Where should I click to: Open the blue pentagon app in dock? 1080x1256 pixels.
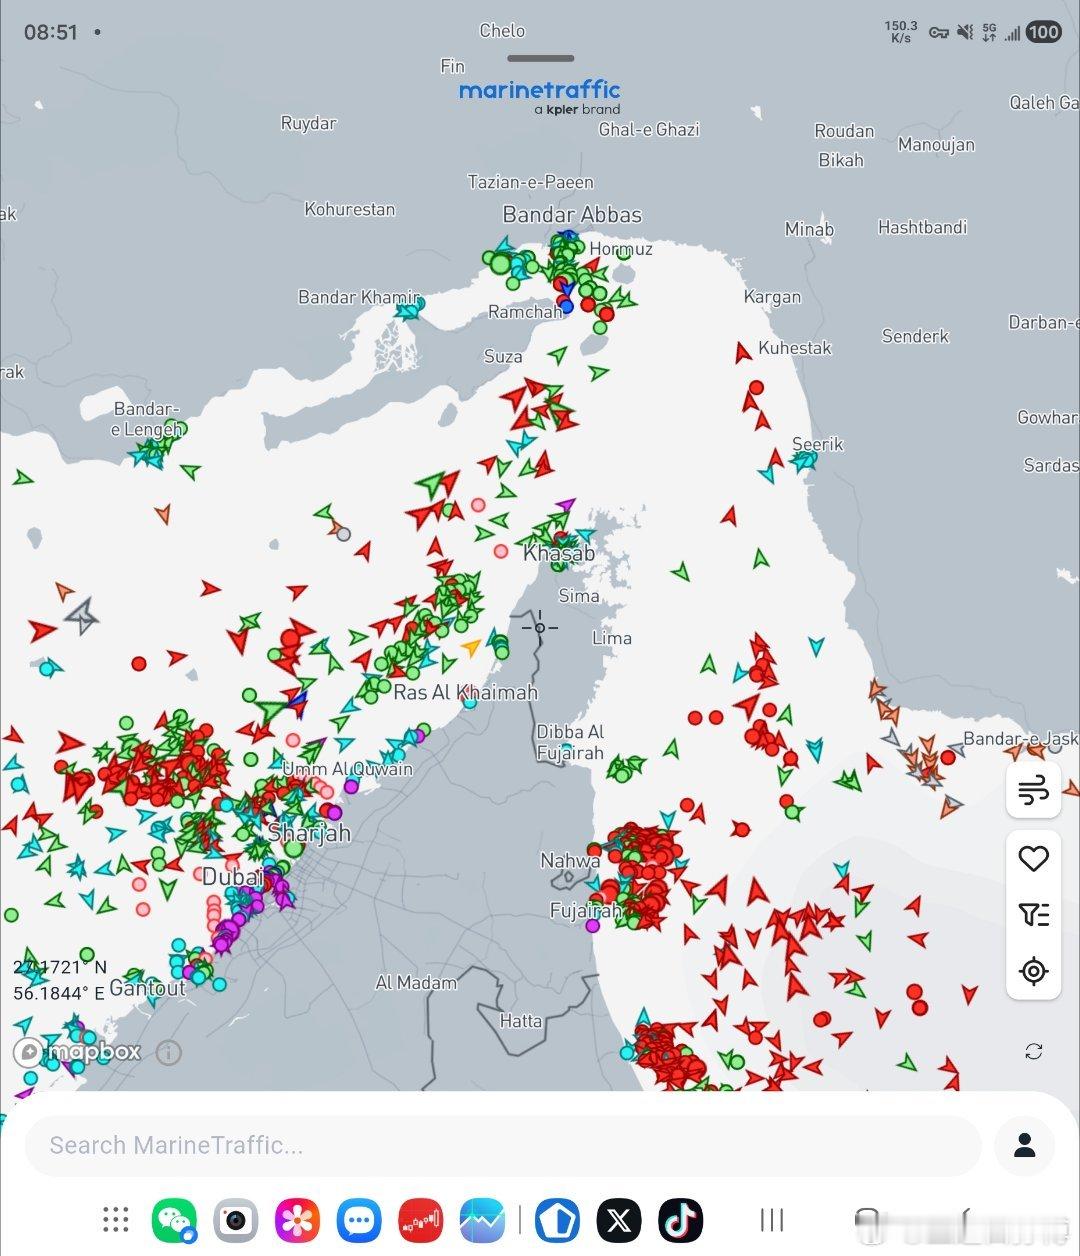[x=558, y=1220]
